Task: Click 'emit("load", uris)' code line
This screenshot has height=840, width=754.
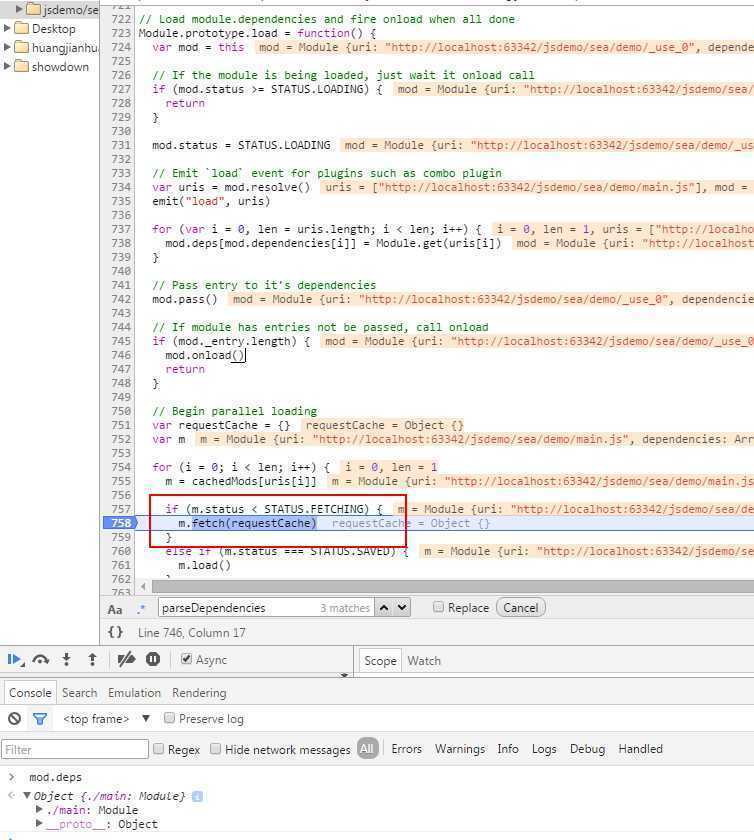Action: click(x=211, y=201)
